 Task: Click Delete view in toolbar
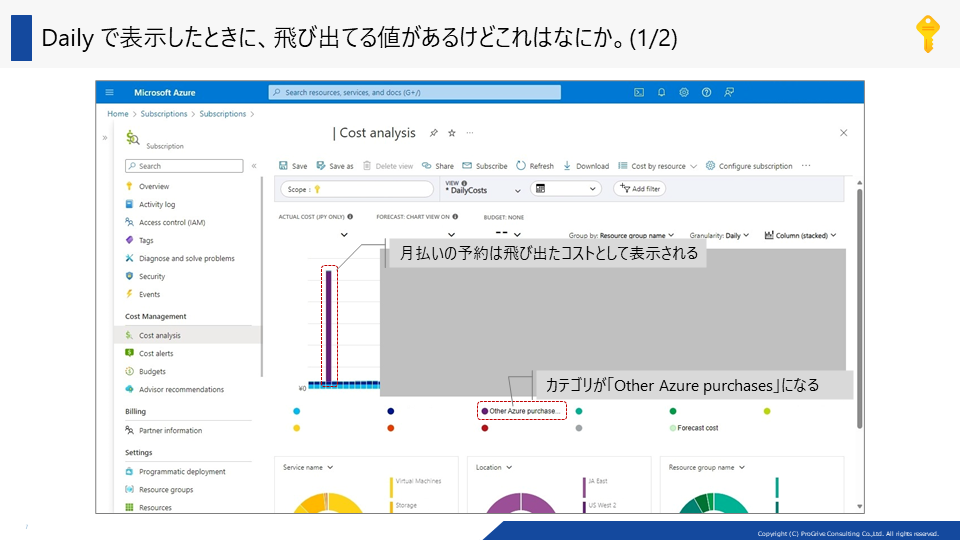point(388,166)
